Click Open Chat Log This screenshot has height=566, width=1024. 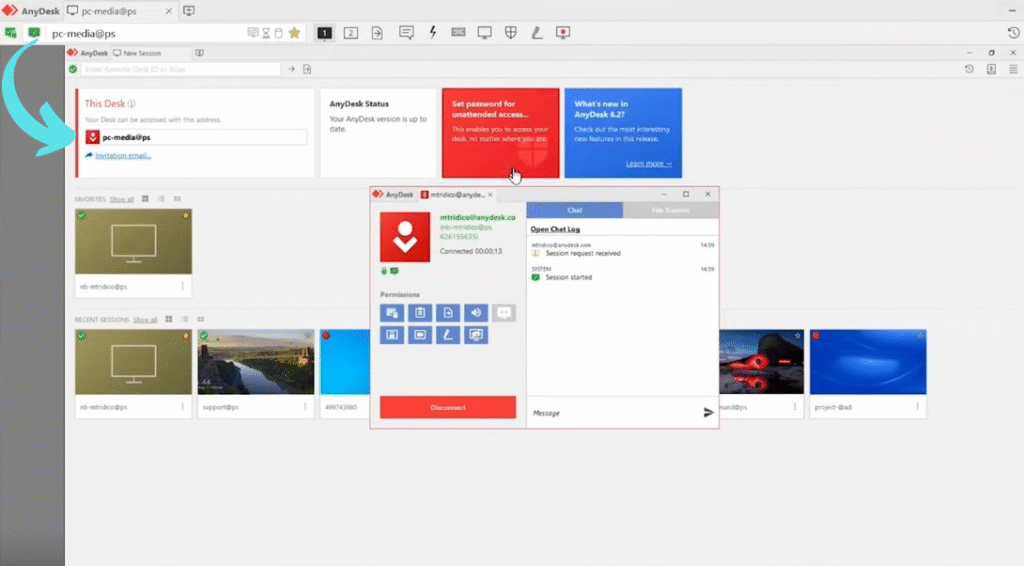point(555,229)
